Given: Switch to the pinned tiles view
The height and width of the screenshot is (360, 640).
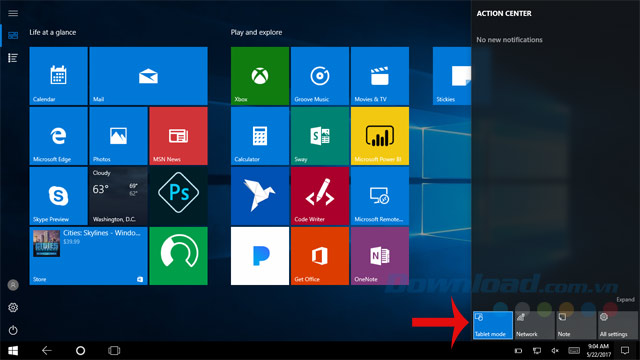Looking at the screenshot, I should pos(13,36).
